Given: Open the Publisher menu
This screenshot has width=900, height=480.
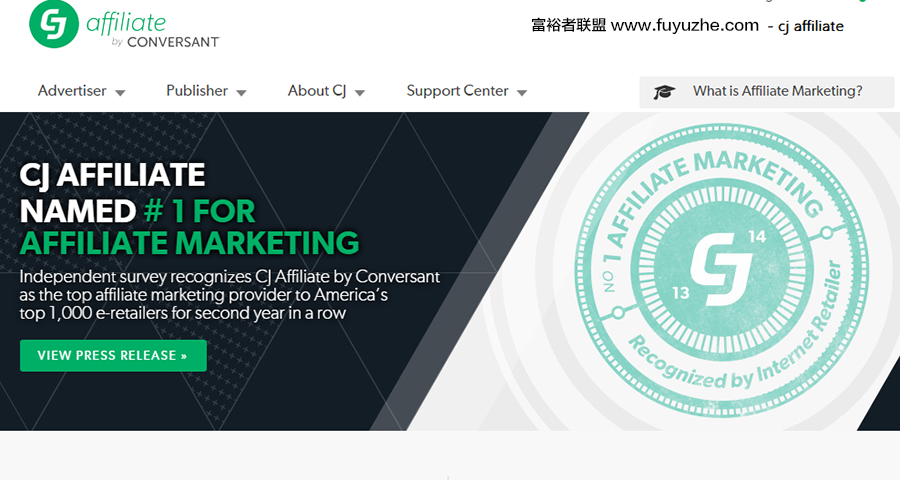Looking at the screenshot, I should pyautogui.click(x=197, y=91).
